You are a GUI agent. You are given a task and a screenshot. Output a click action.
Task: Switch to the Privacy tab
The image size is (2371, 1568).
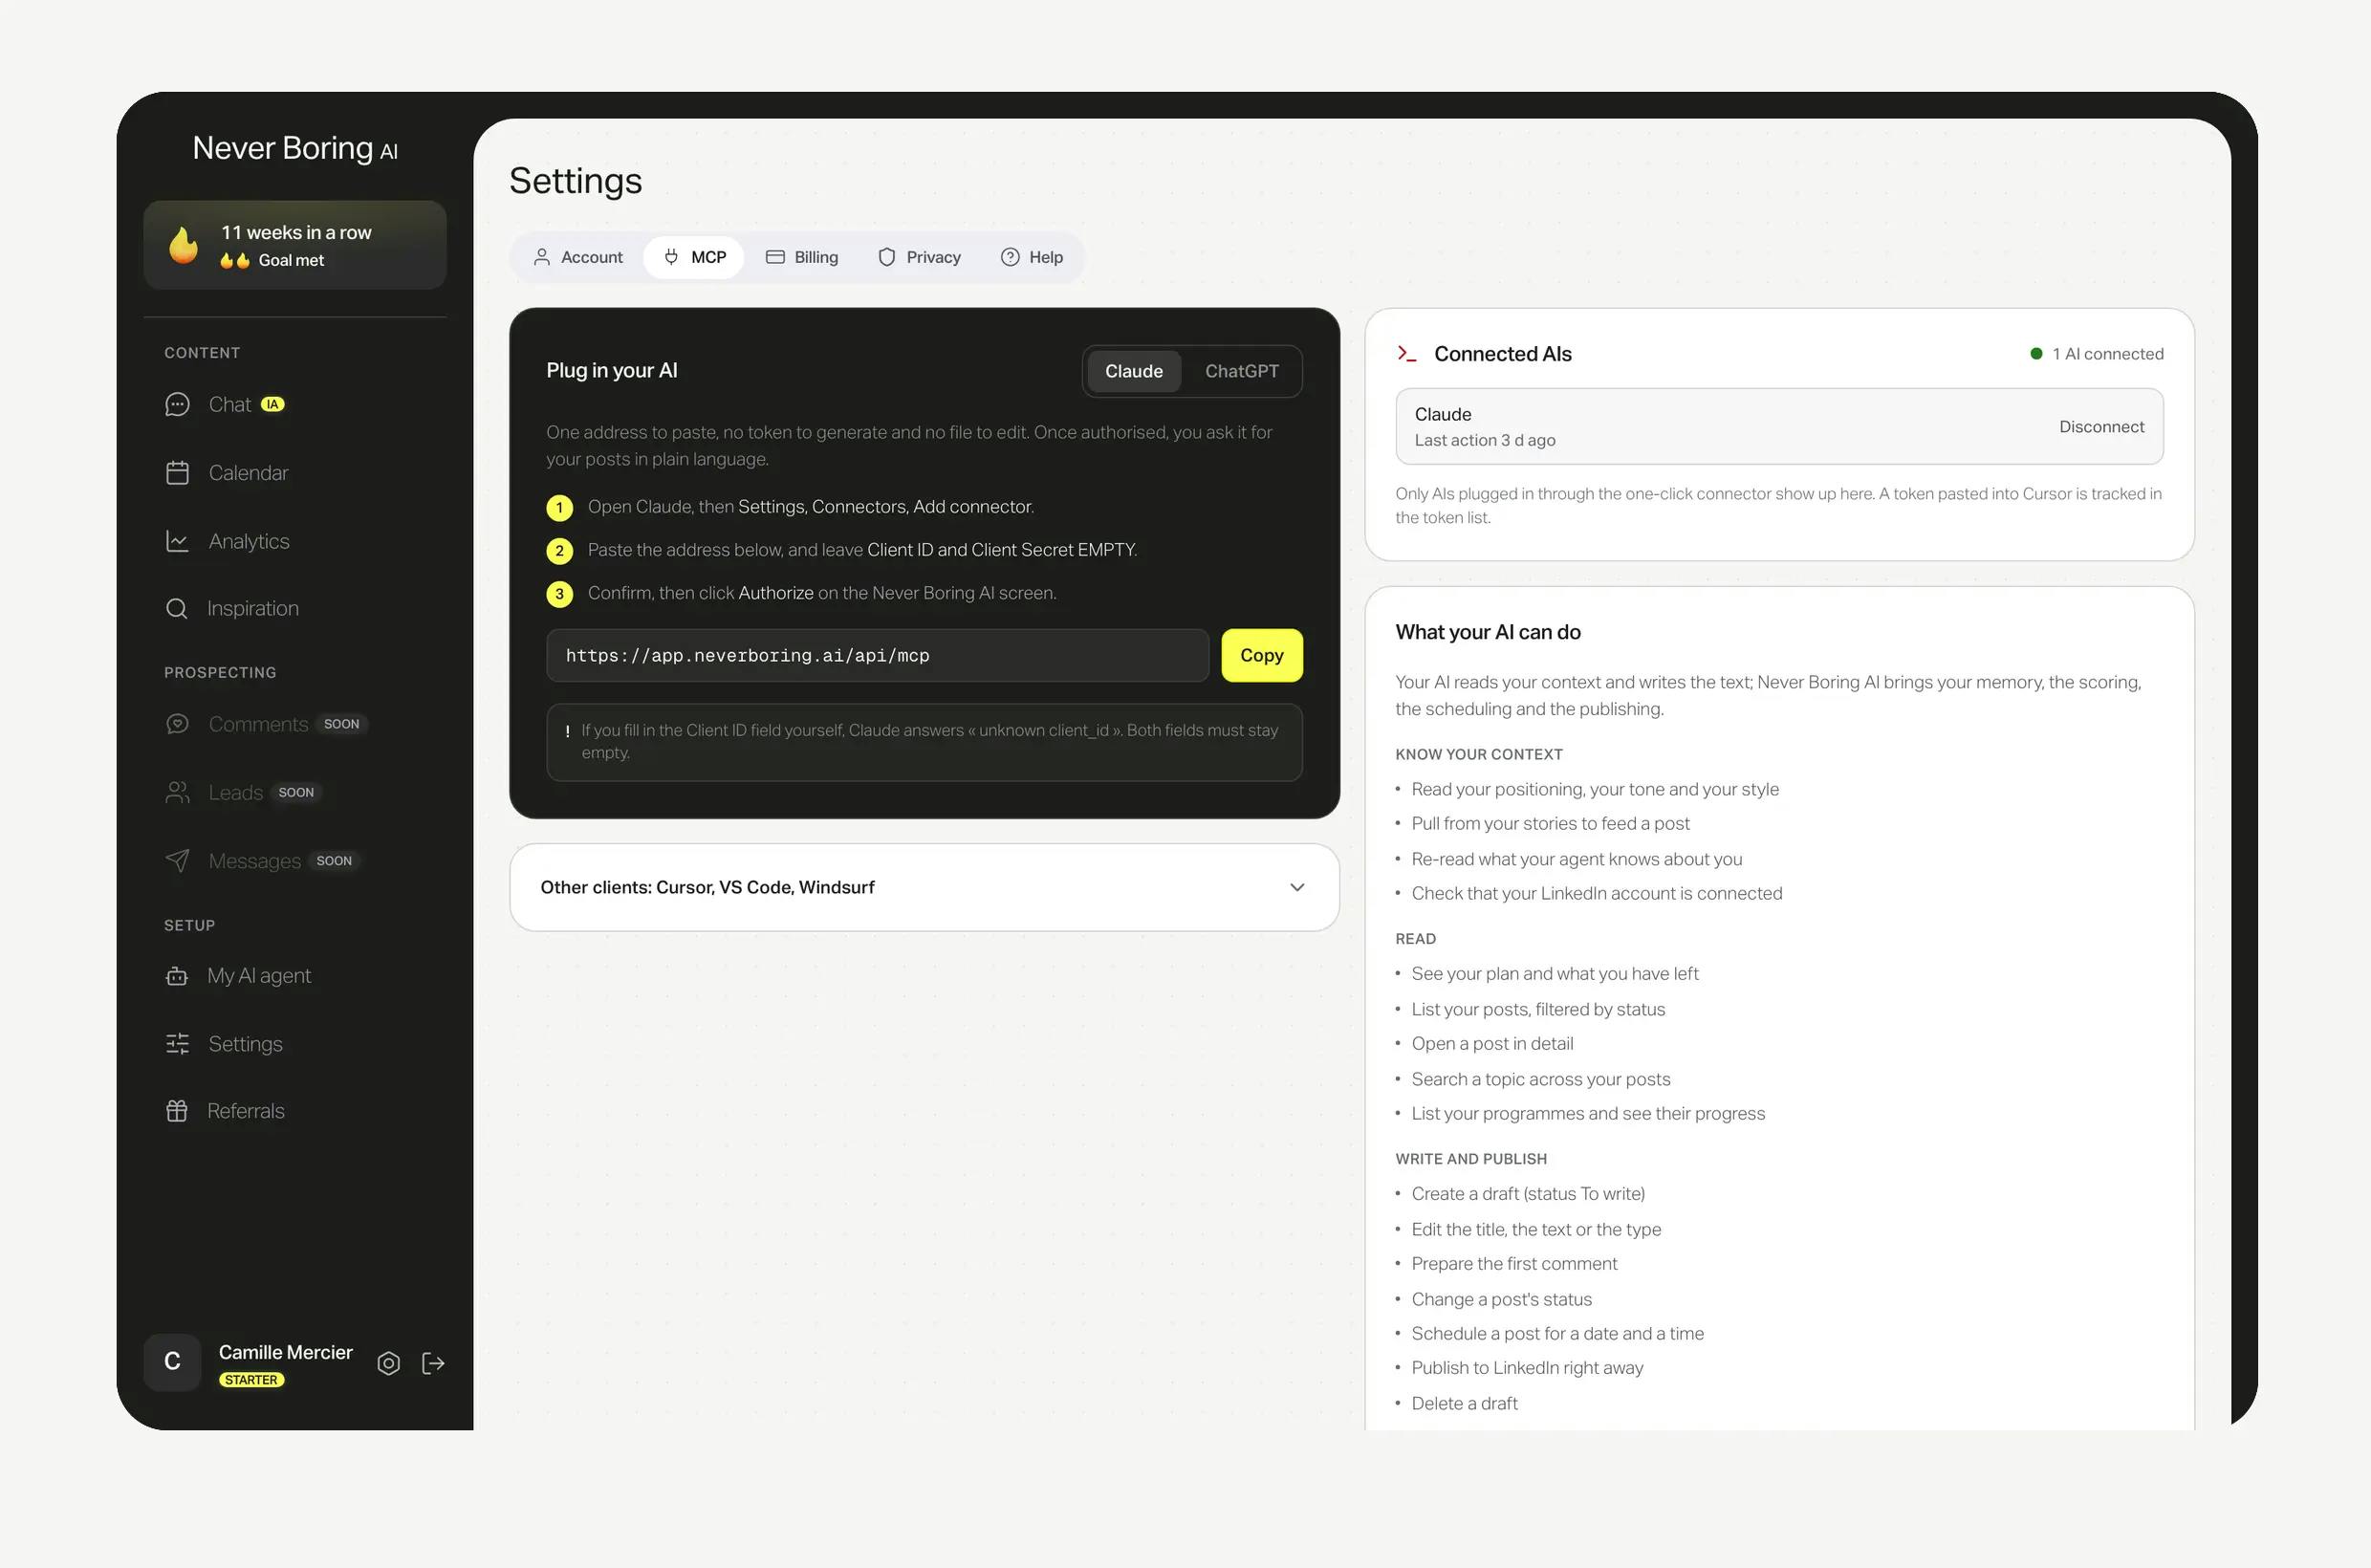pos(919,257)
